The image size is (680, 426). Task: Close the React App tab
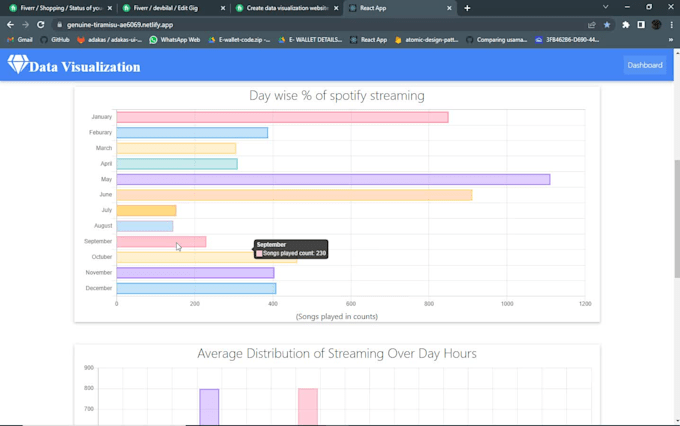[449, 8]
